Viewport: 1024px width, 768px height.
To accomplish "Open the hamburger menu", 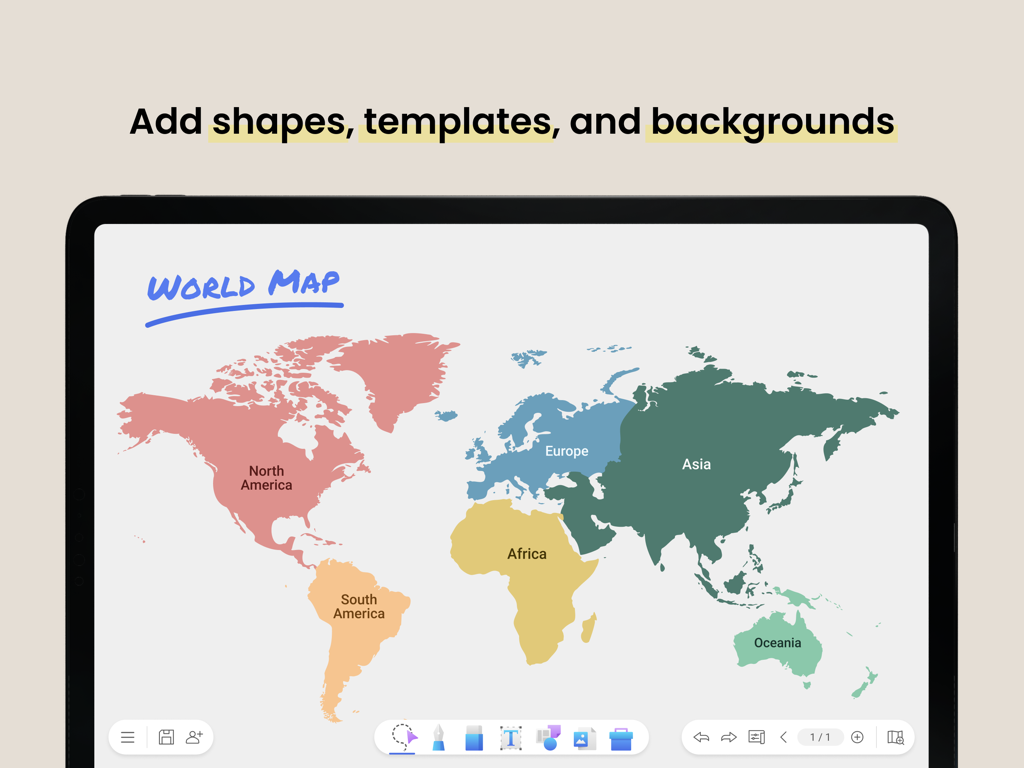I will tap(127, 737).
